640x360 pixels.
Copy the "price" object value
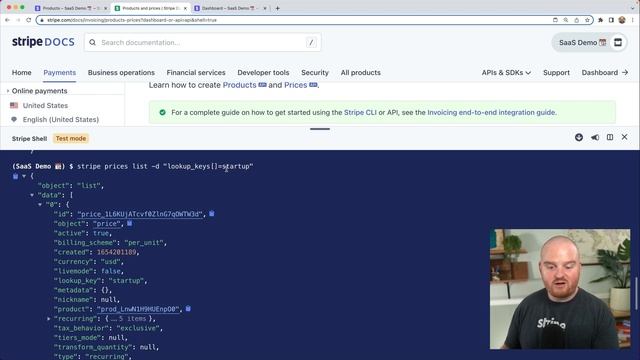(x=129, y=223)
